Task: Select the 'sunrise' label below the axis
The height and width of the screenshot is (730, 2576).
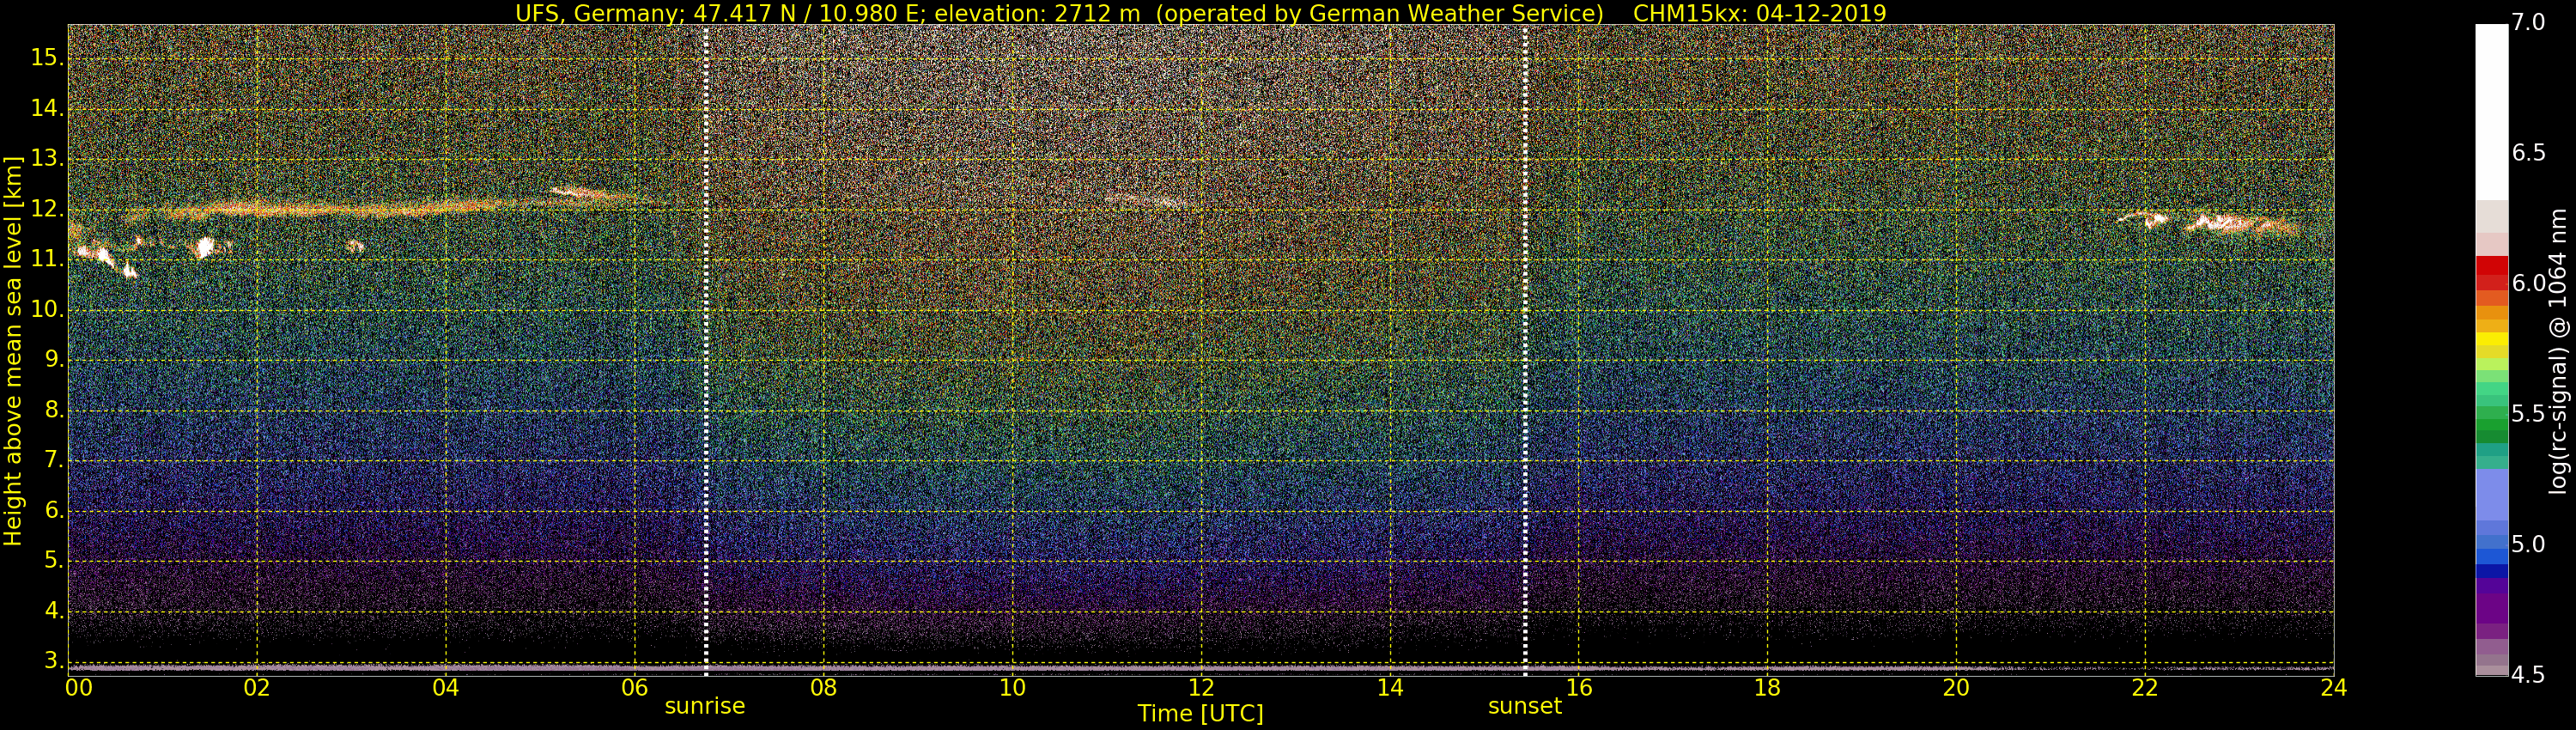Action: 704,706
